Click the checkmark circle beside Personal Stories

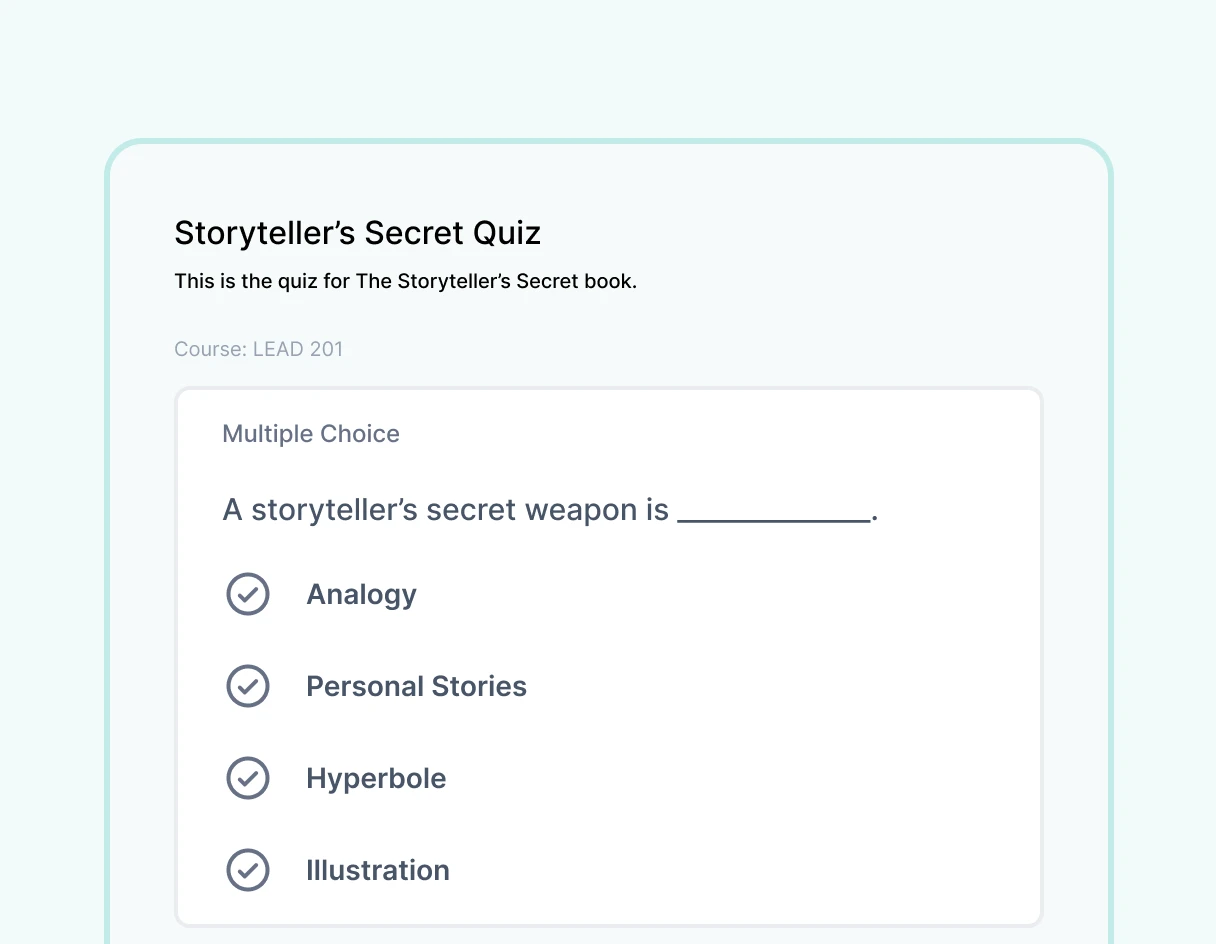pos(248,686)
